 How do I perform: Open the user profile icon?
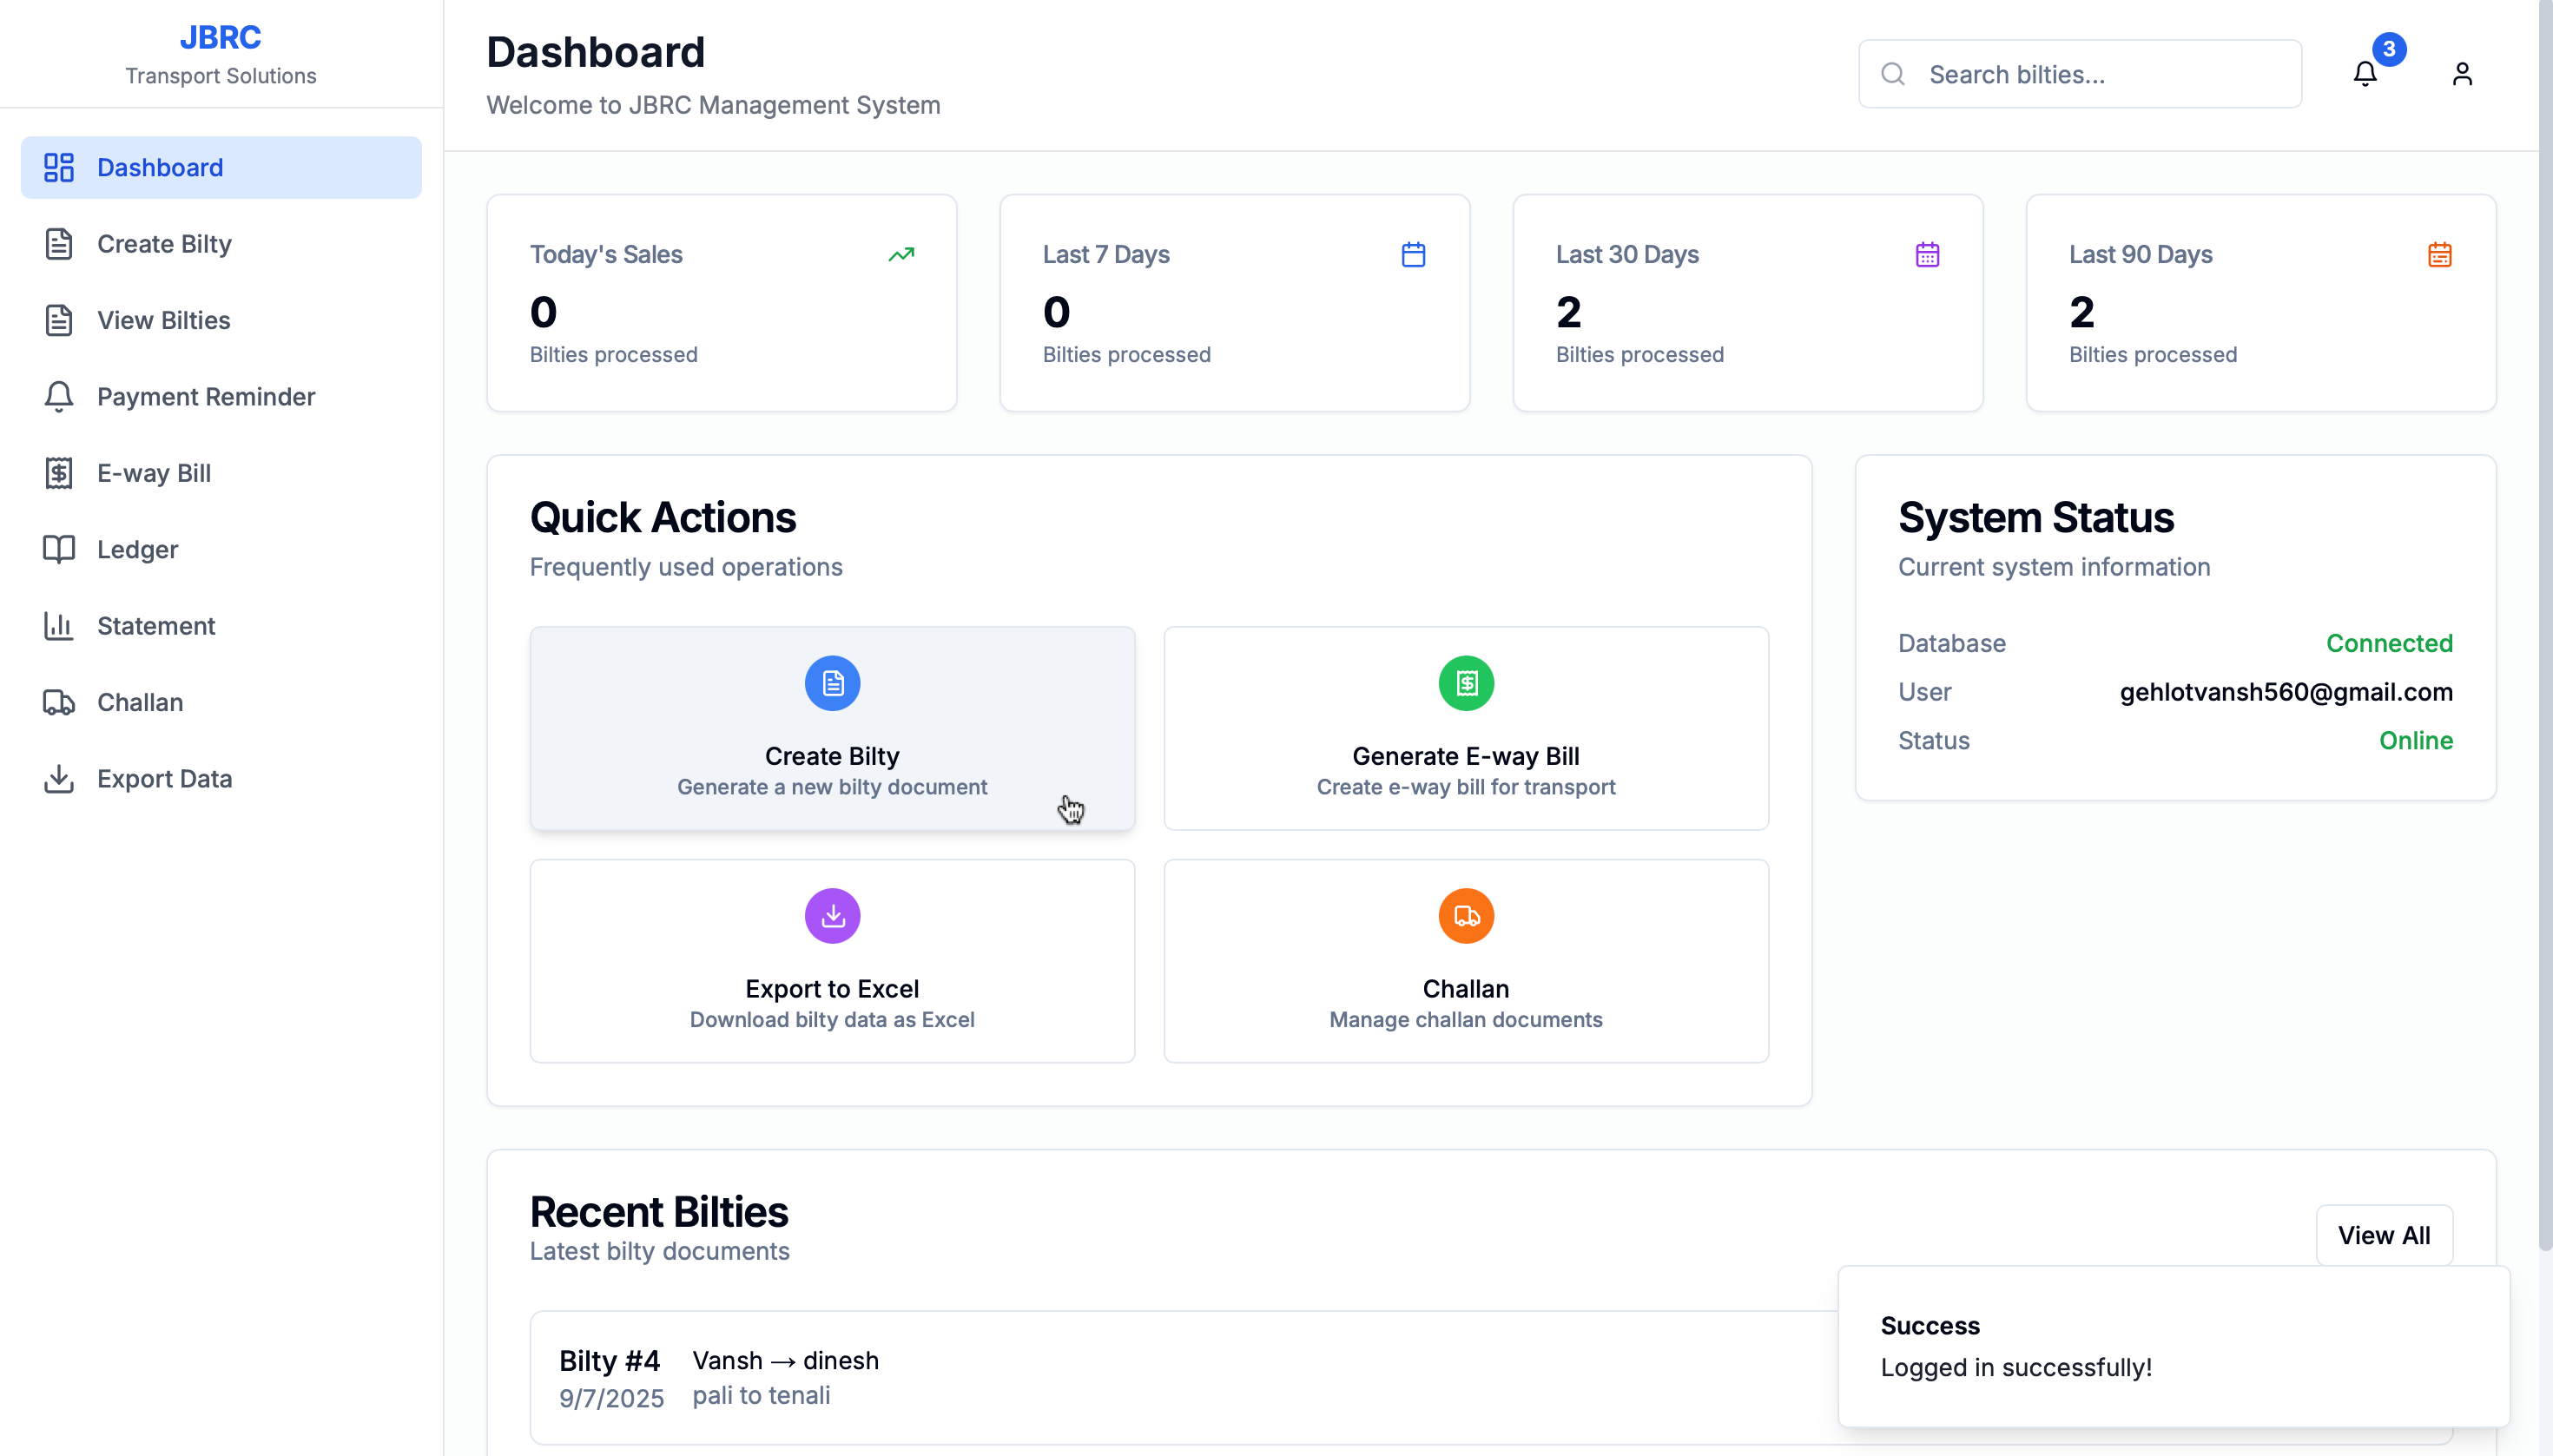(x=2461, y=74)
